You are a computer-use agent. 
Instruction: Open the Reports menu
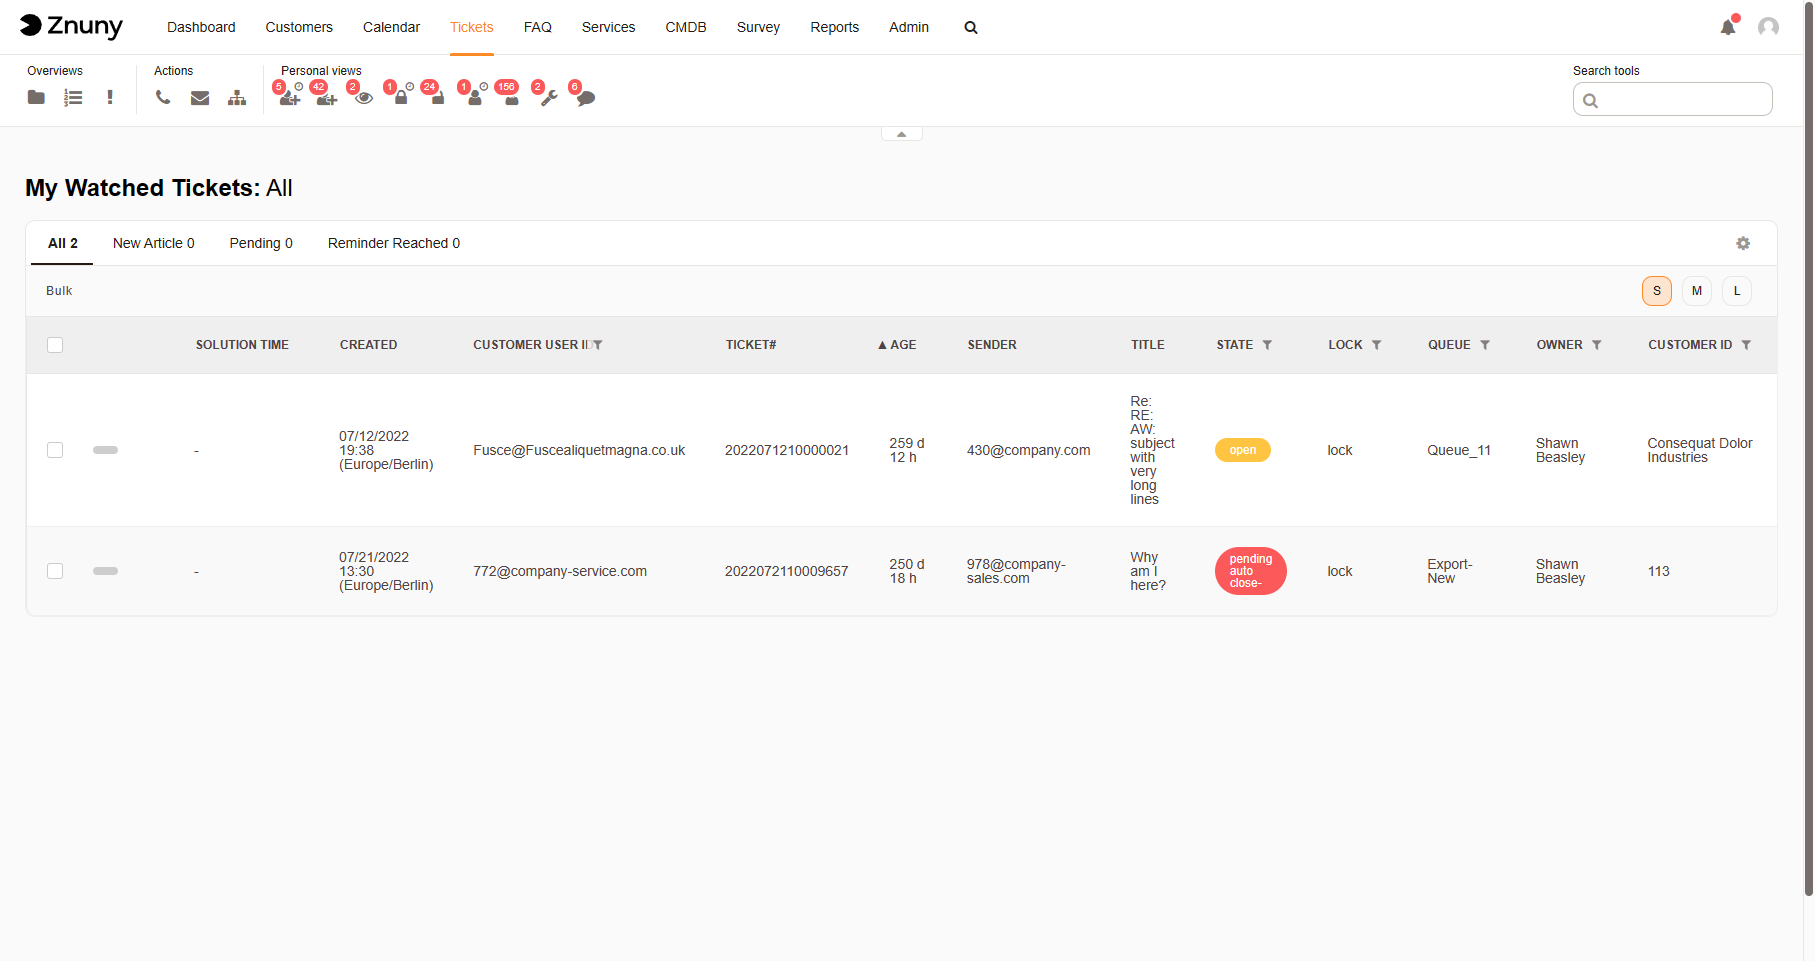tap(834, 27)
